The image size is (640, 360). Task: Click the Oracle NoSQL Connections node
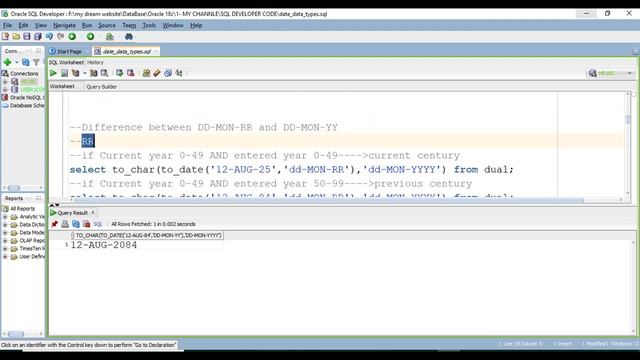pos(23,98)
